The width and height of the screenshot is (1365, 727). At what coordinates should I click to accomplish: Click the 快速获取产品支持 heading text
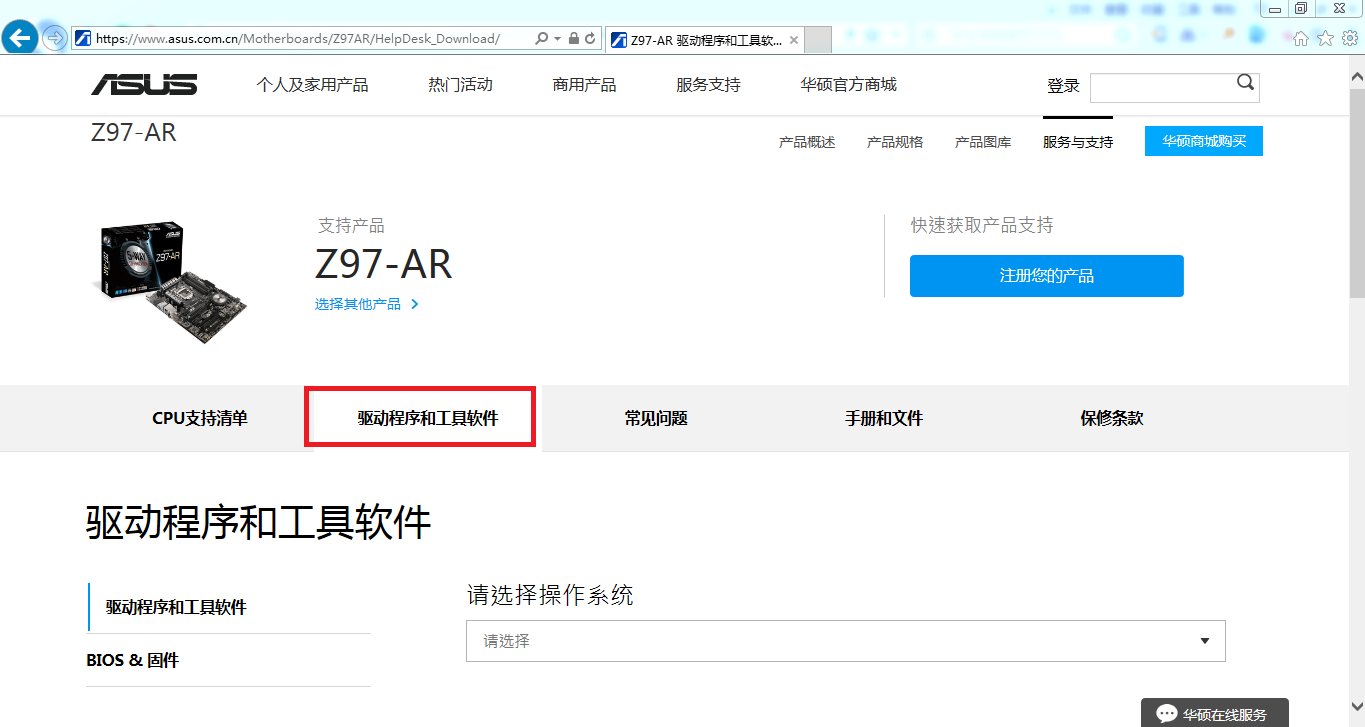pyautogui.click(x=982, y=225)
